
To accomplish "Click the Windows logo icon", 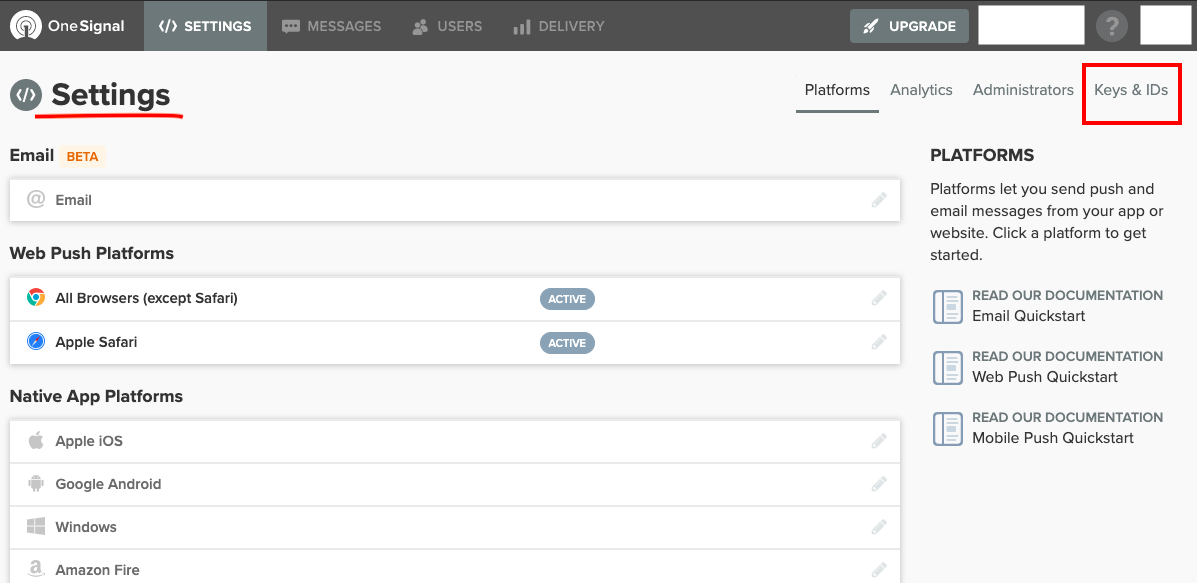I will [x=36, y=527].
